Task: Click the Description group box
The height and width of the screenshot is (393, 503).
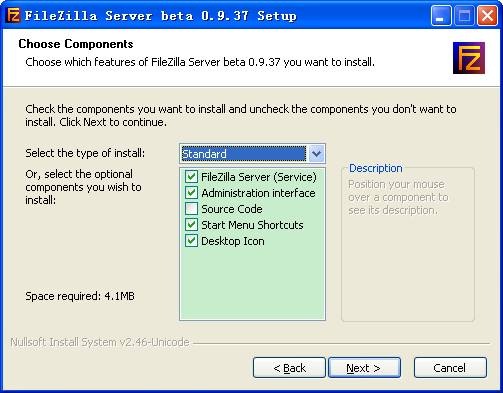Action: (408, 243)
